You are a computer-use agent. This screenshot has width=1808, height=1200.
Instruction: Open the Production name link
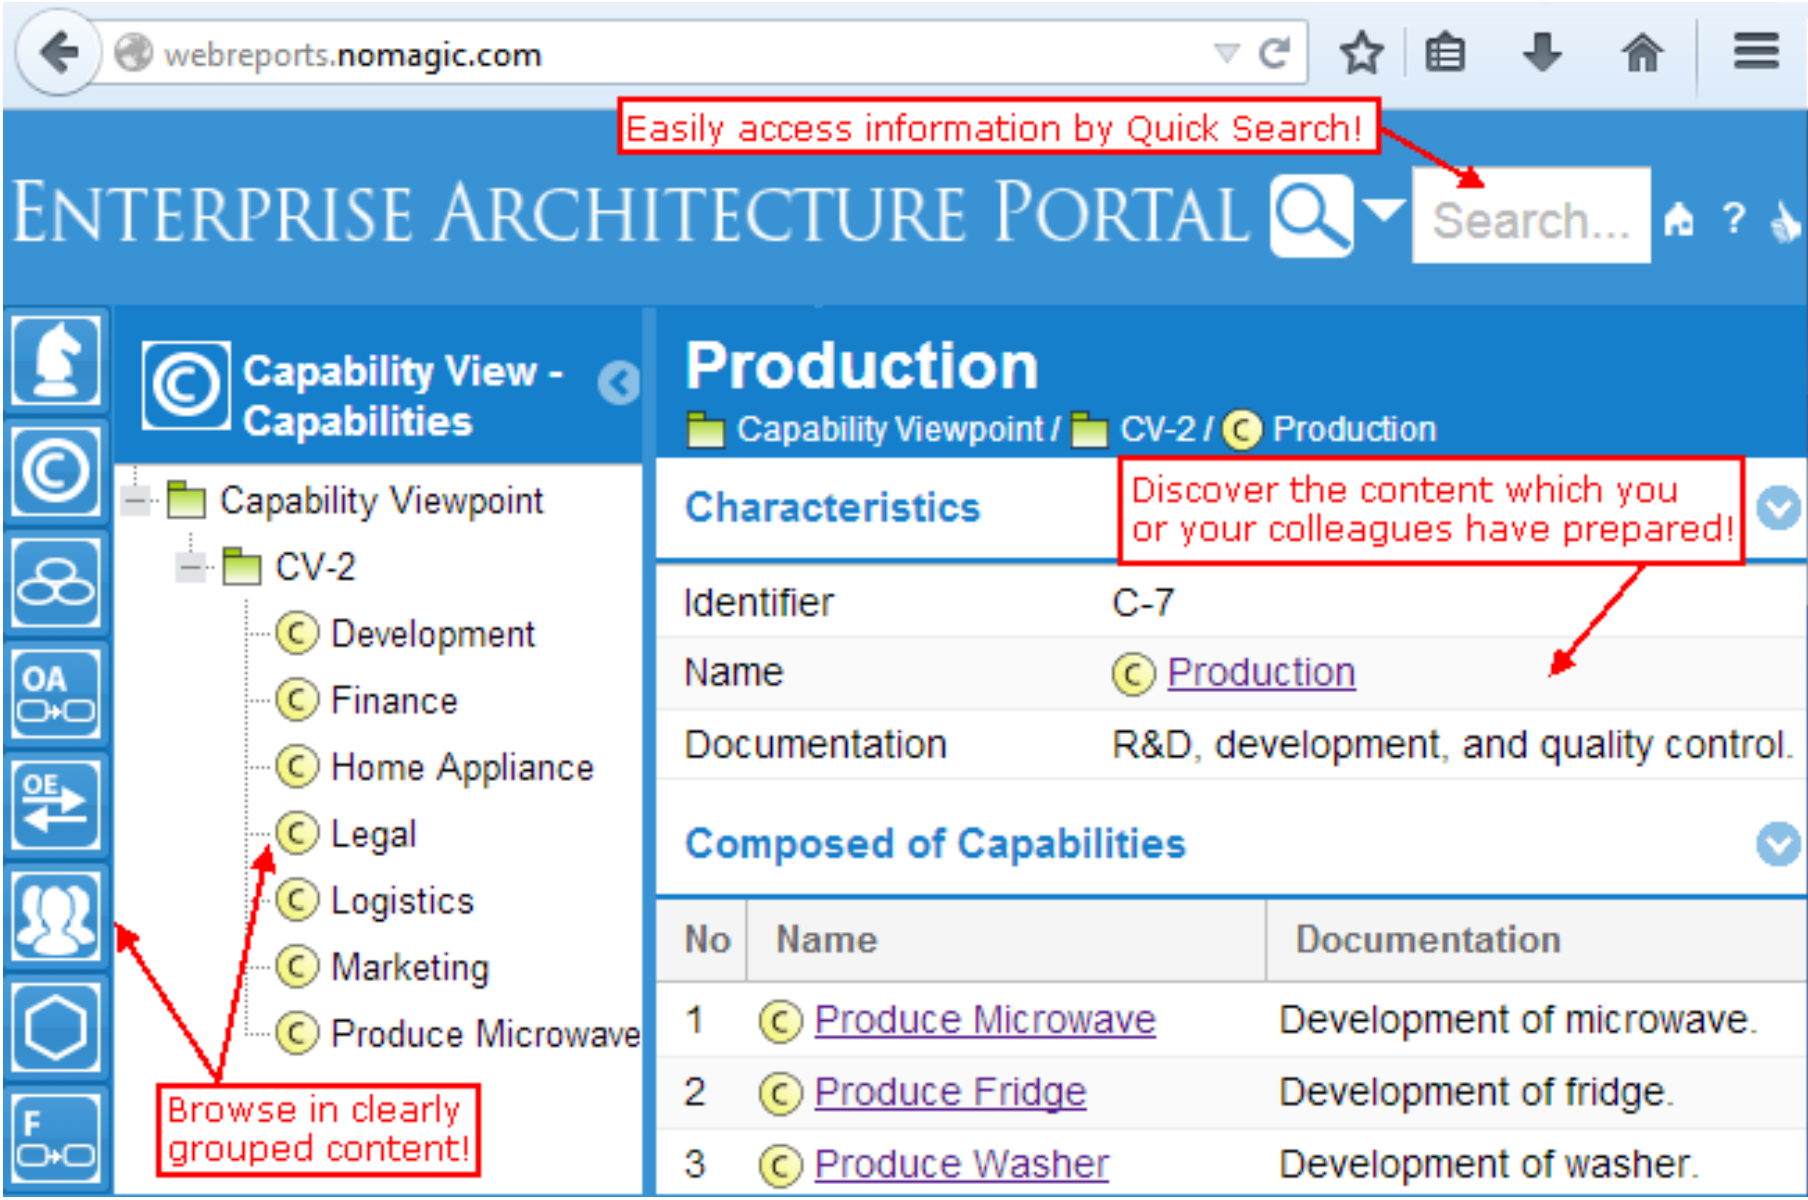tap(1261, 673)
